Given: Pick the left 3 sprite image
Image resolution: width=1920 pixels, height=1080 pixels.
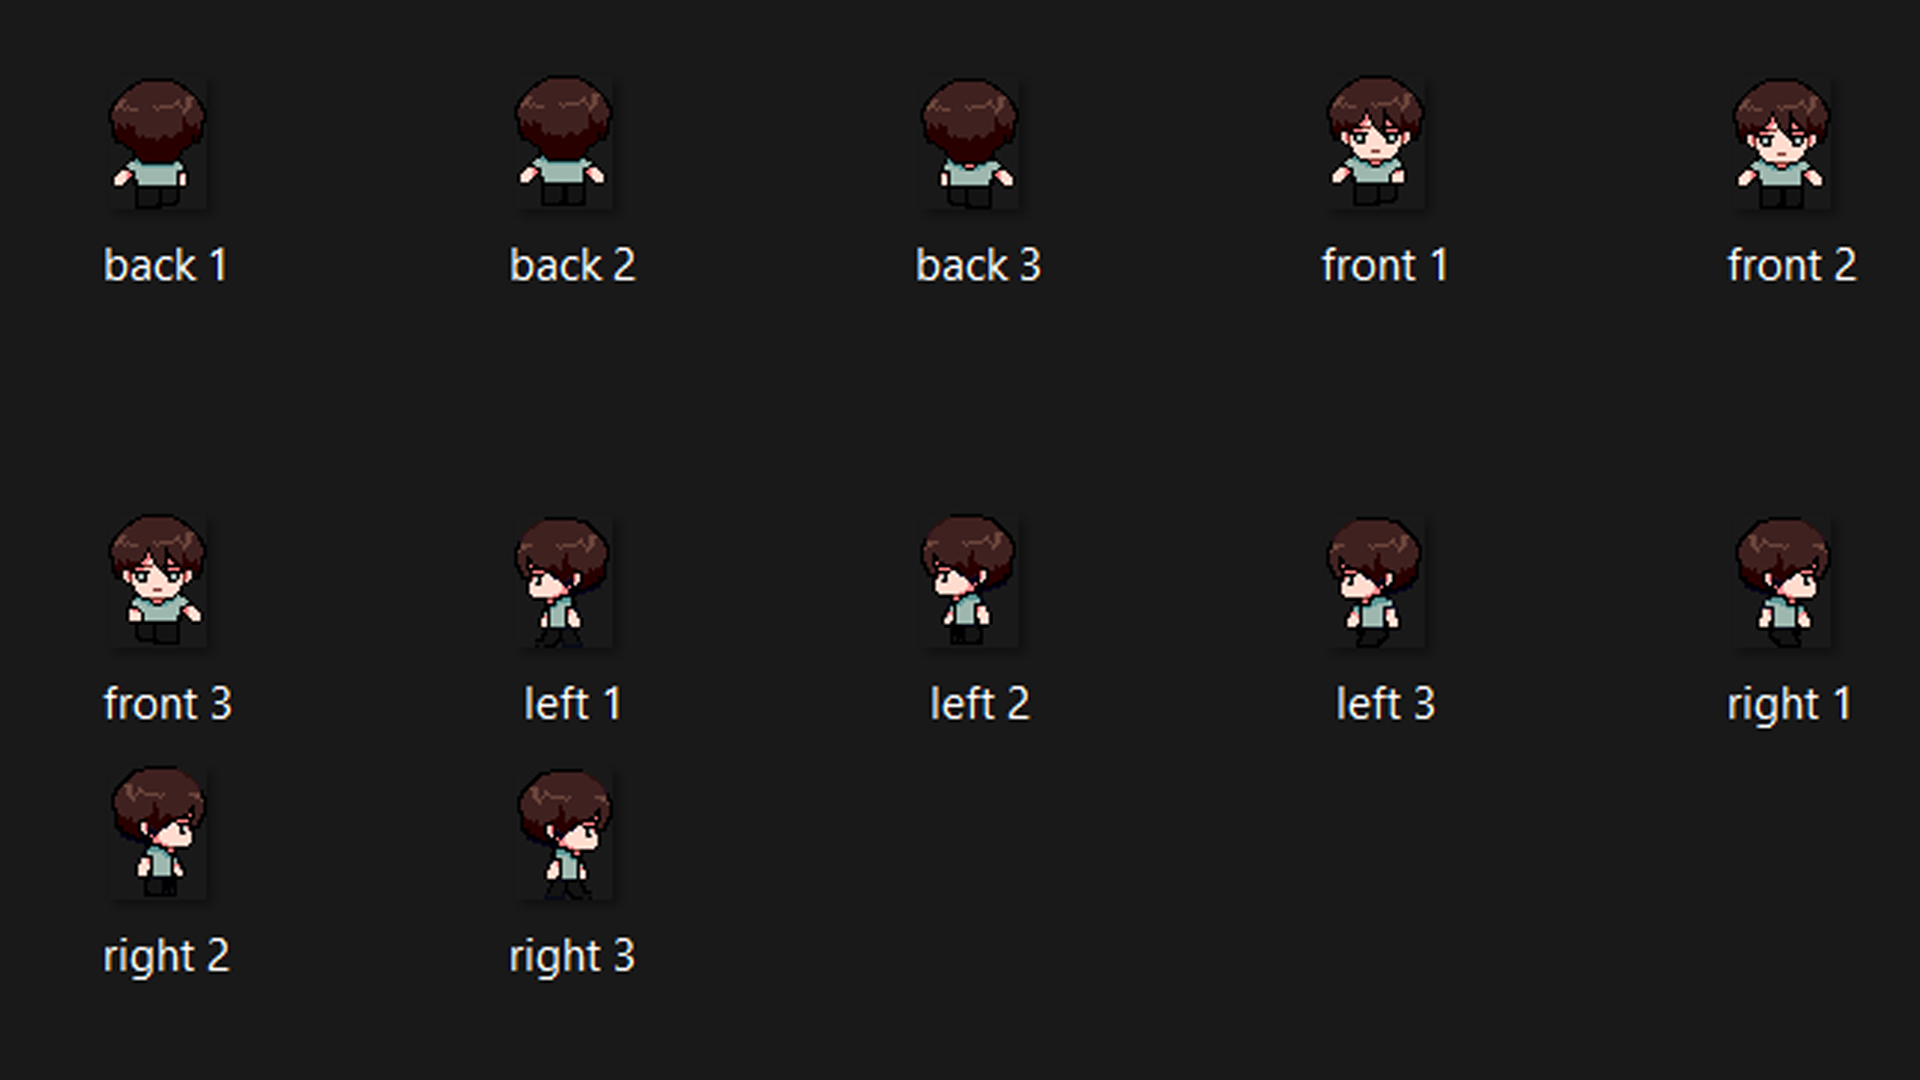Looking at the screenshot, I should (x=1375, y=582).
